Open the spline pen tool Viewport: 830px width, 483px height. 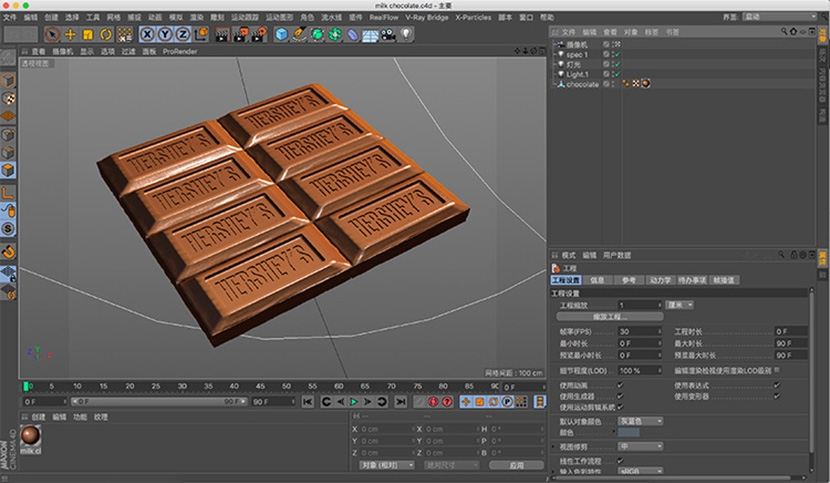pyautogui.click(x=300, y=34)
